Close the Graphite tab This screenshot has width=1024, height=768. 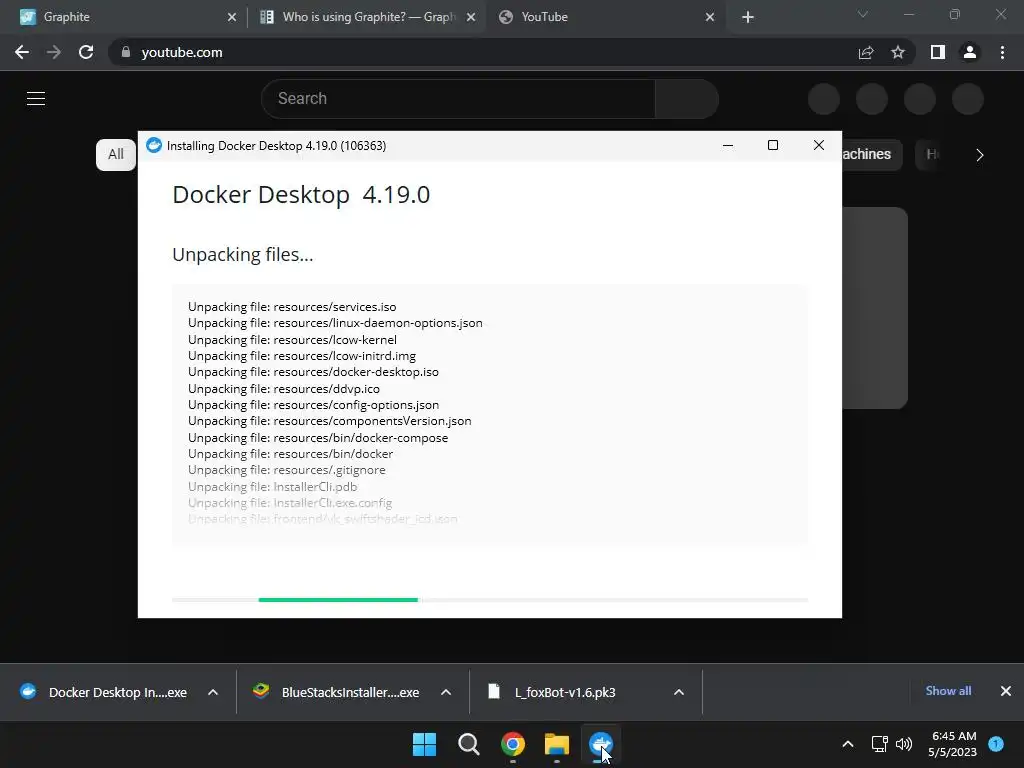[232, 17]
